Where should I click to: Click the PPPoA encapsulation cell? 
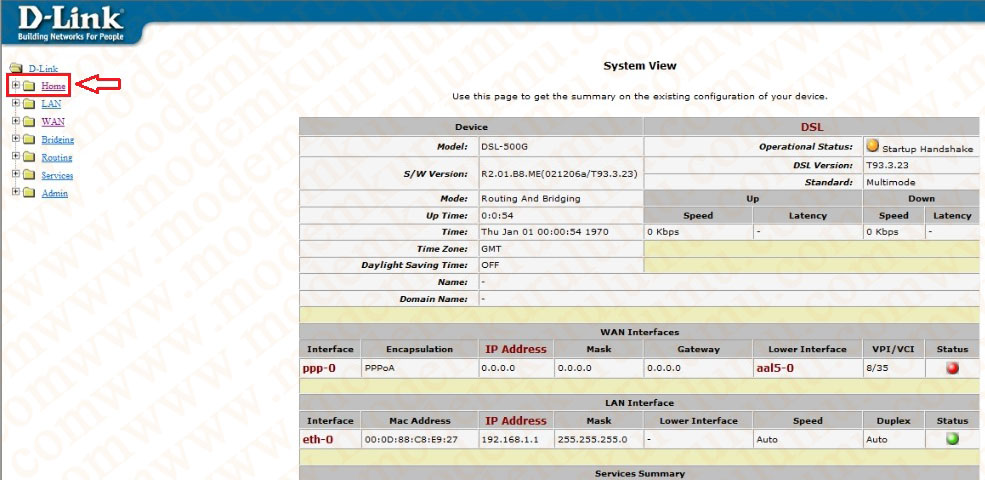tap(419, 369)
